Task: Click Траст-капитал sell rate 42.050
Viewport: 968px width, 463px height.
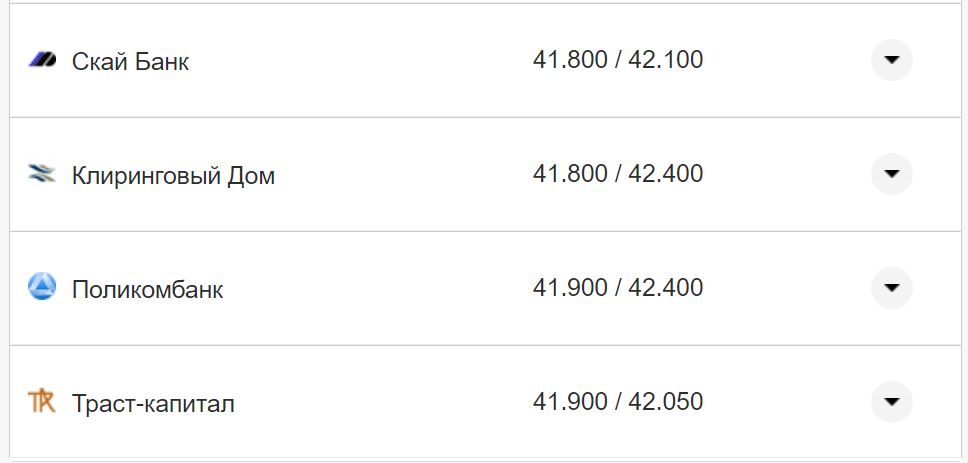Action: pyautogui.click(x=665, y=402)
